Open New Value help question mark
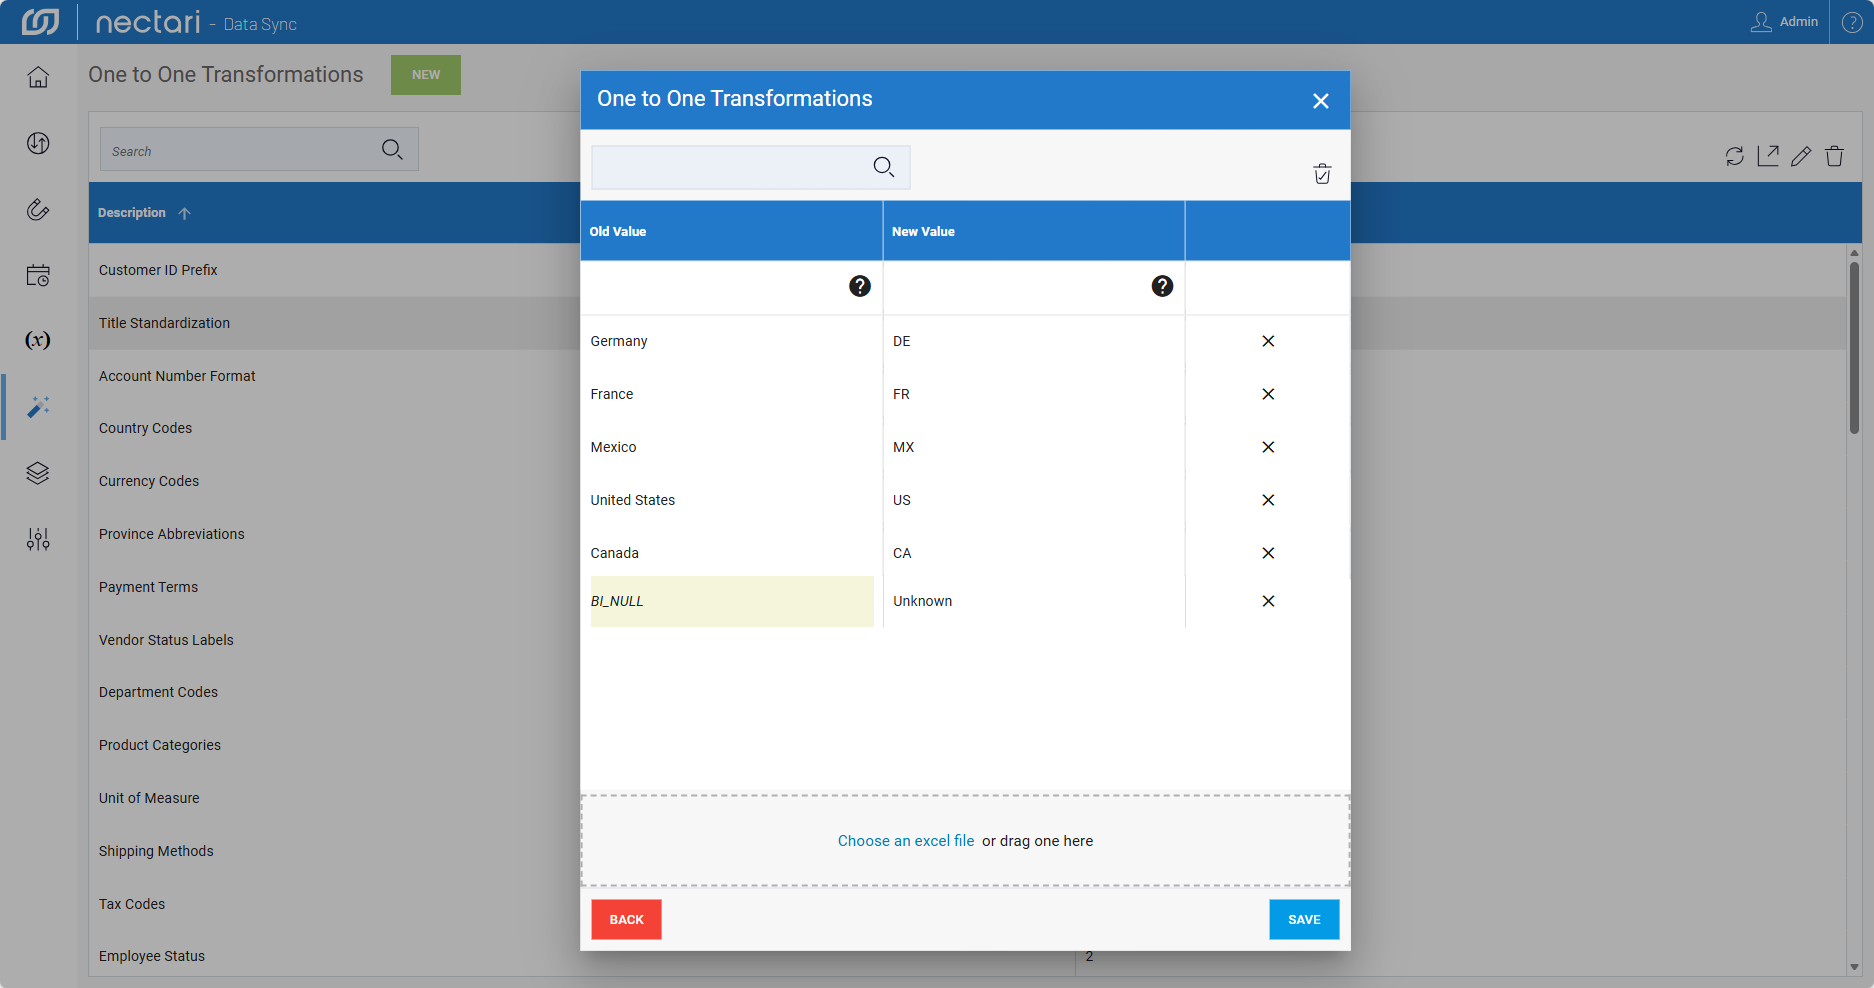The height and width of the screenshot is (988, 1874). coord(1162,286)
